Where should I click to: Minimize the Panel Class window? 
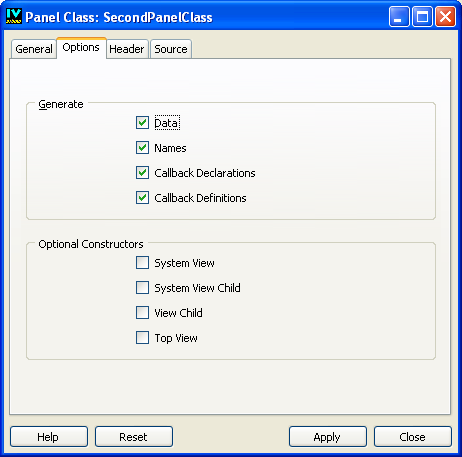(399, 16)
